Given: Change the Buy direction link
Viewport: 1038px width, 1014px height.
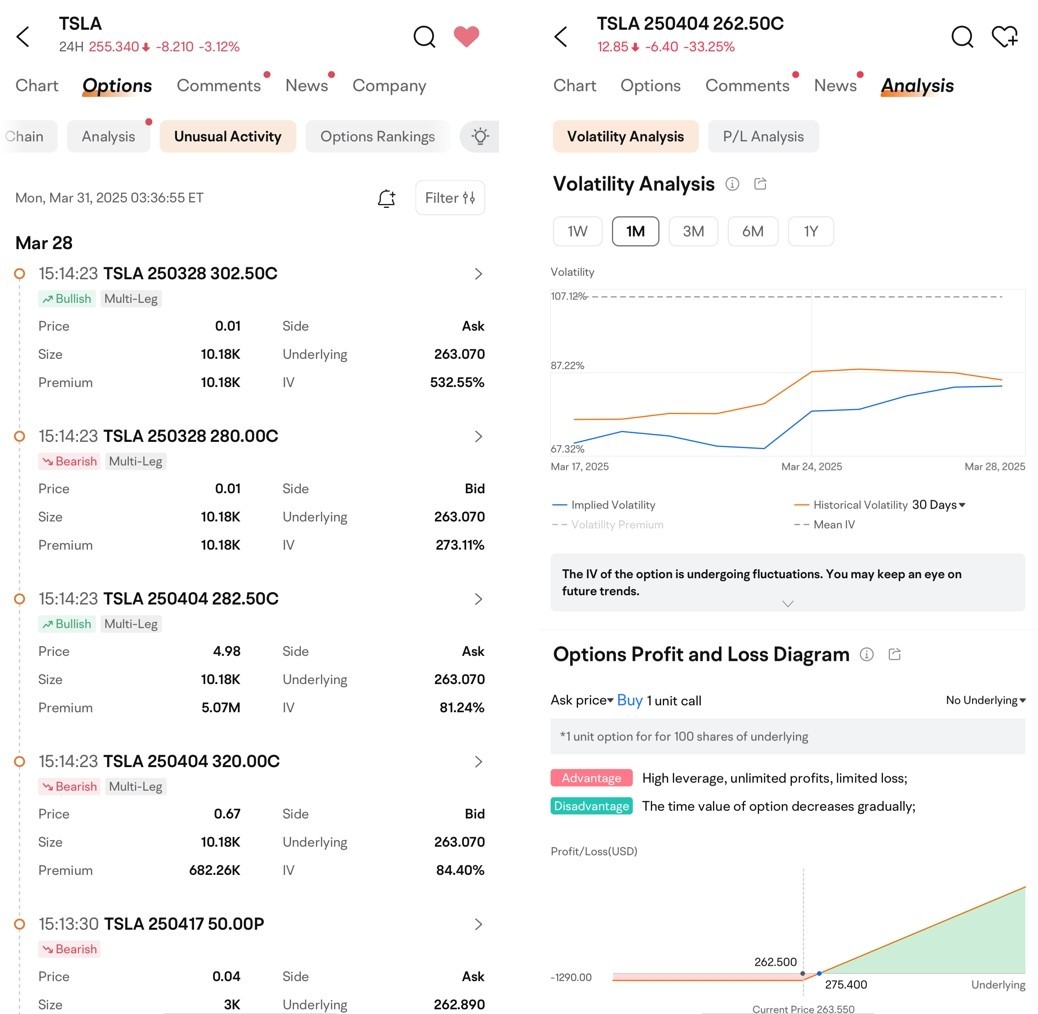Looking at the screenshot, I should coord(630,700).
